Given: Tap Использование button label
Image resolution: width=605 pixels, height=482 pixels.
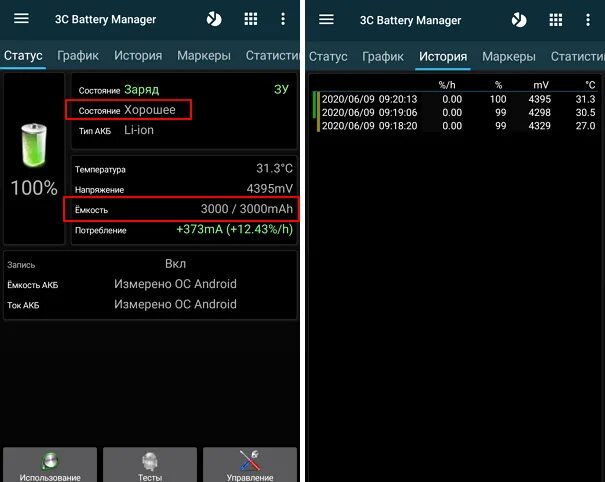Looking at the screenshot, I should [x=50, y=477].
